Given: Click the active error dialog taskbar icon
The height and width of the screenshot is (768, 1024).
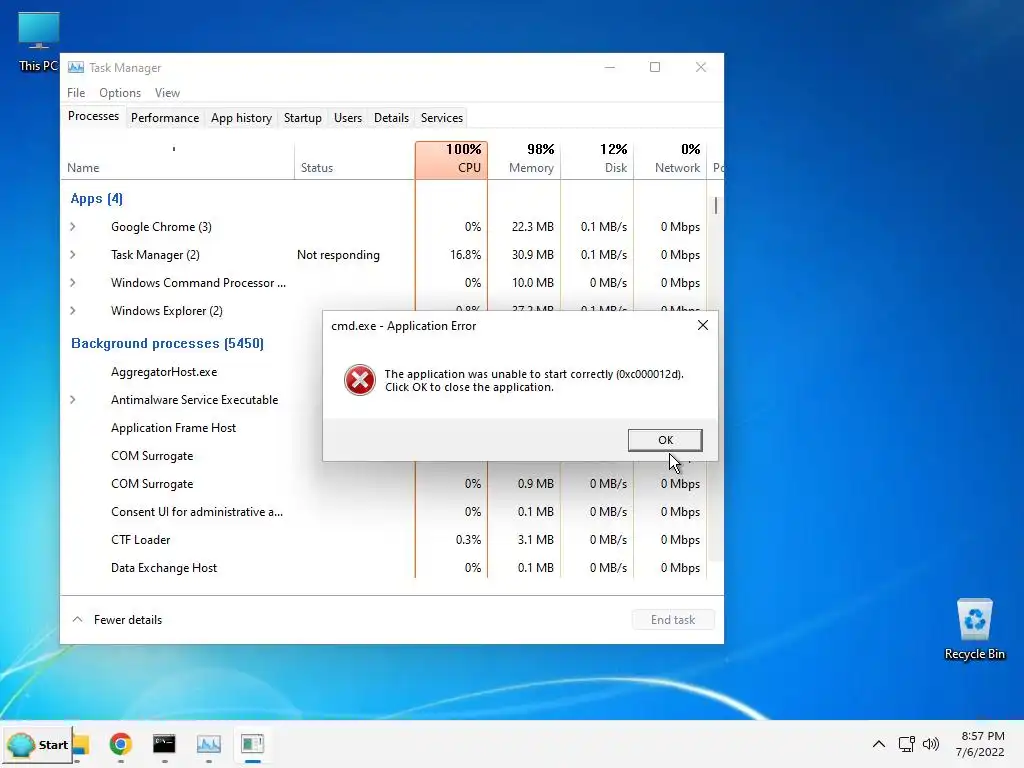Looking at the screenshot, I should pyautogui.click(x=252, y=744).
